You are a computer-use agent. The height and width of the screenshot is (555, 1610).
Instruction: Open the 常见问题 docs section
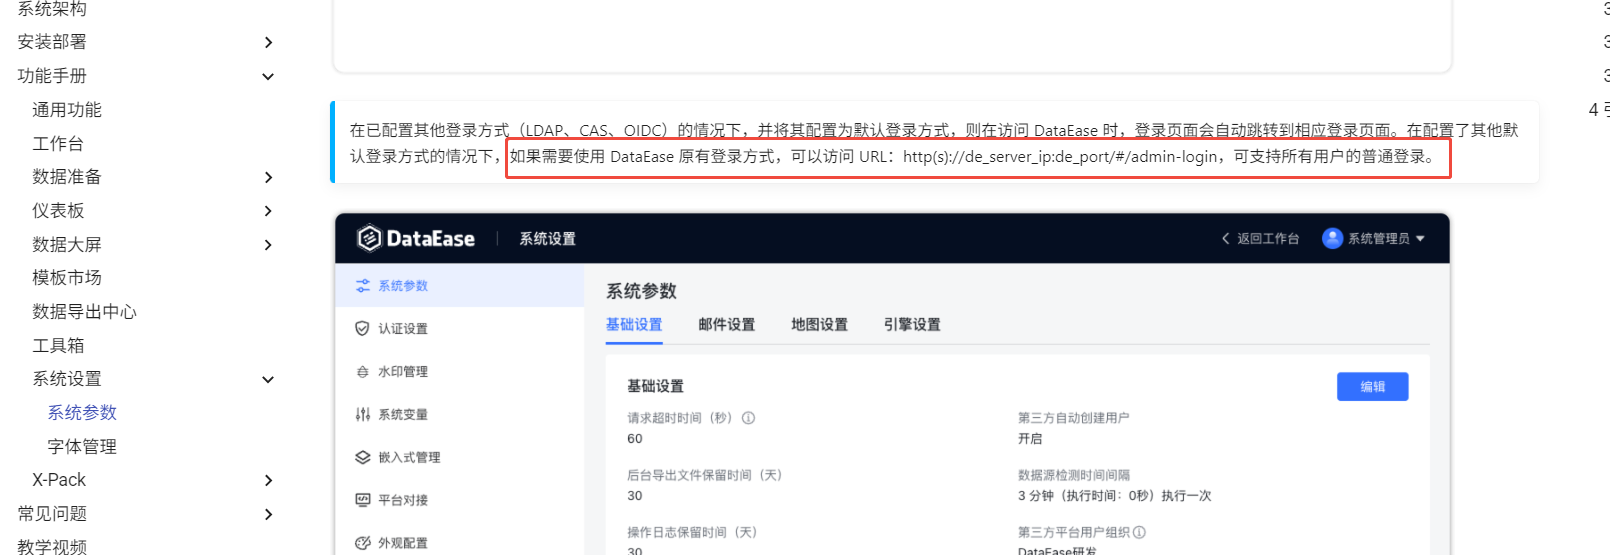click(52, 514)
